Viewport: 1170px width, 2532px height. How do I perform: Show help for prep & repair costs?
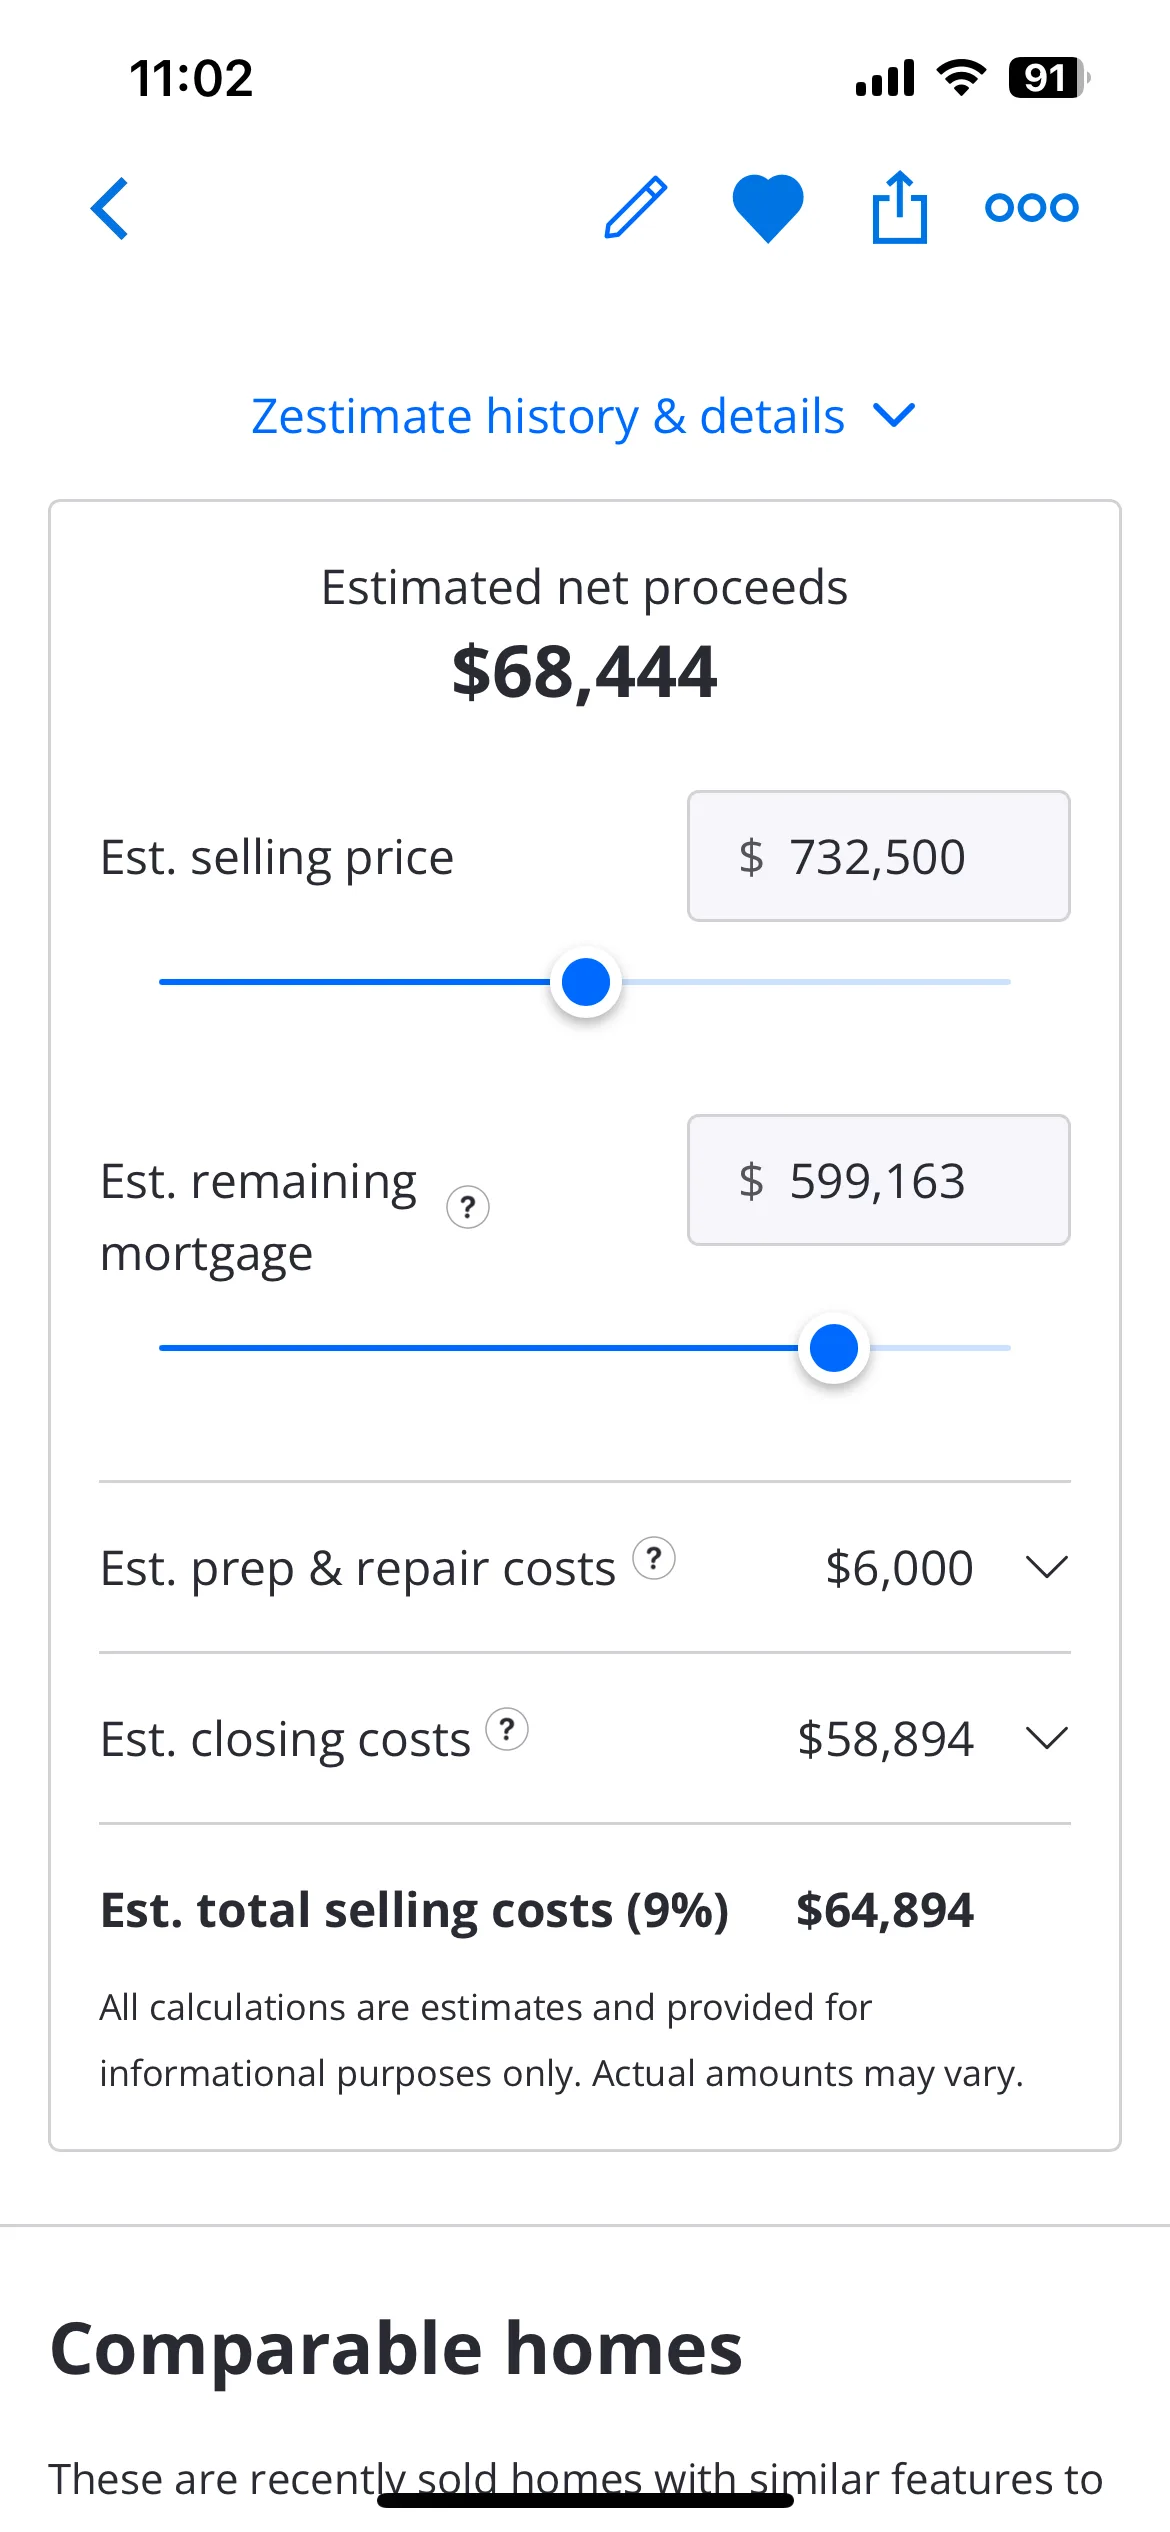tap(654, 1558)
